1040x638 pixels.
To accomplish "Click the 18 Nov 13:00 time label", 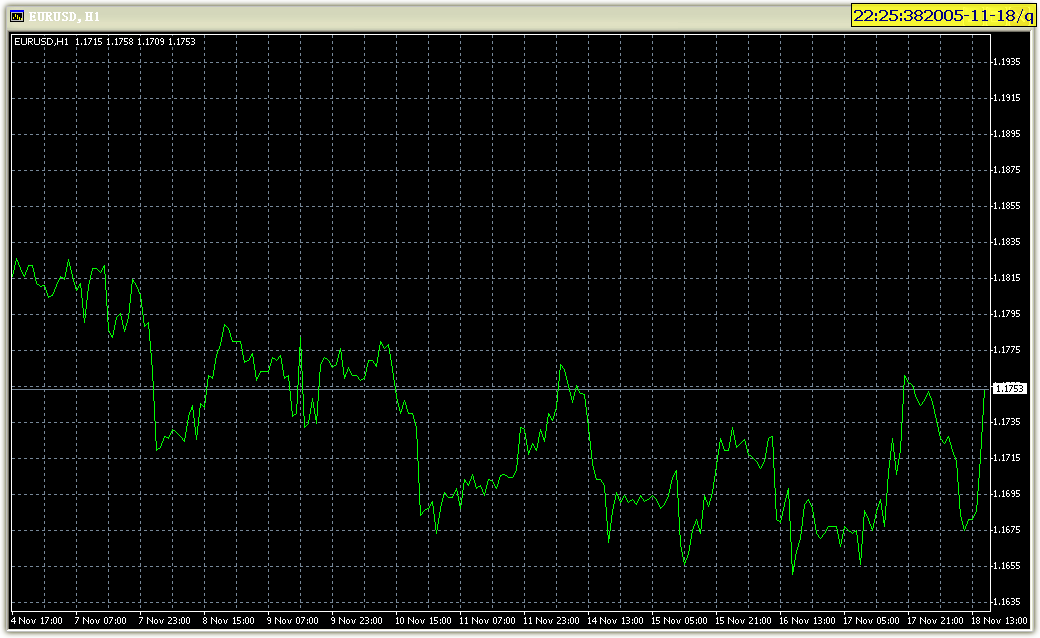I will pos(1000,621).
